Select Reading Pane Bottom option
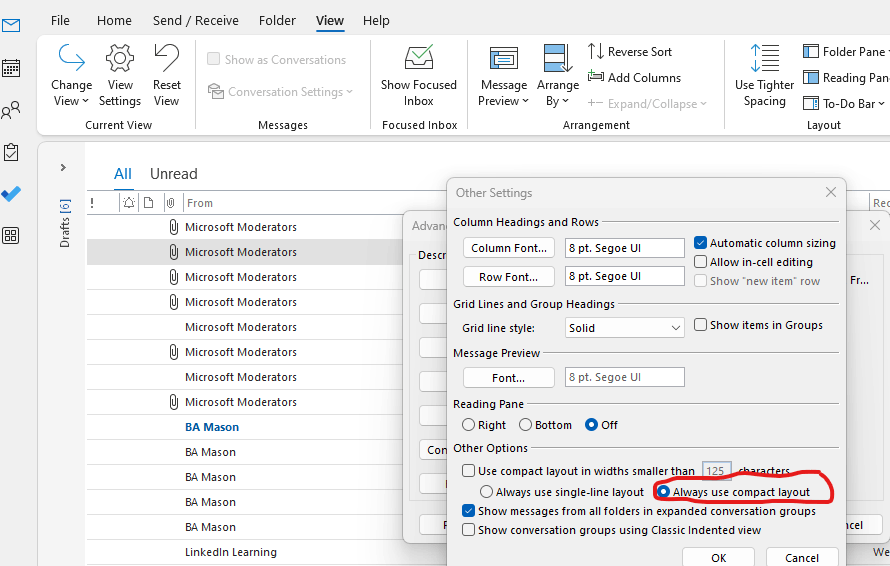Viewport: 890px width, 566px height. [526, 425]
